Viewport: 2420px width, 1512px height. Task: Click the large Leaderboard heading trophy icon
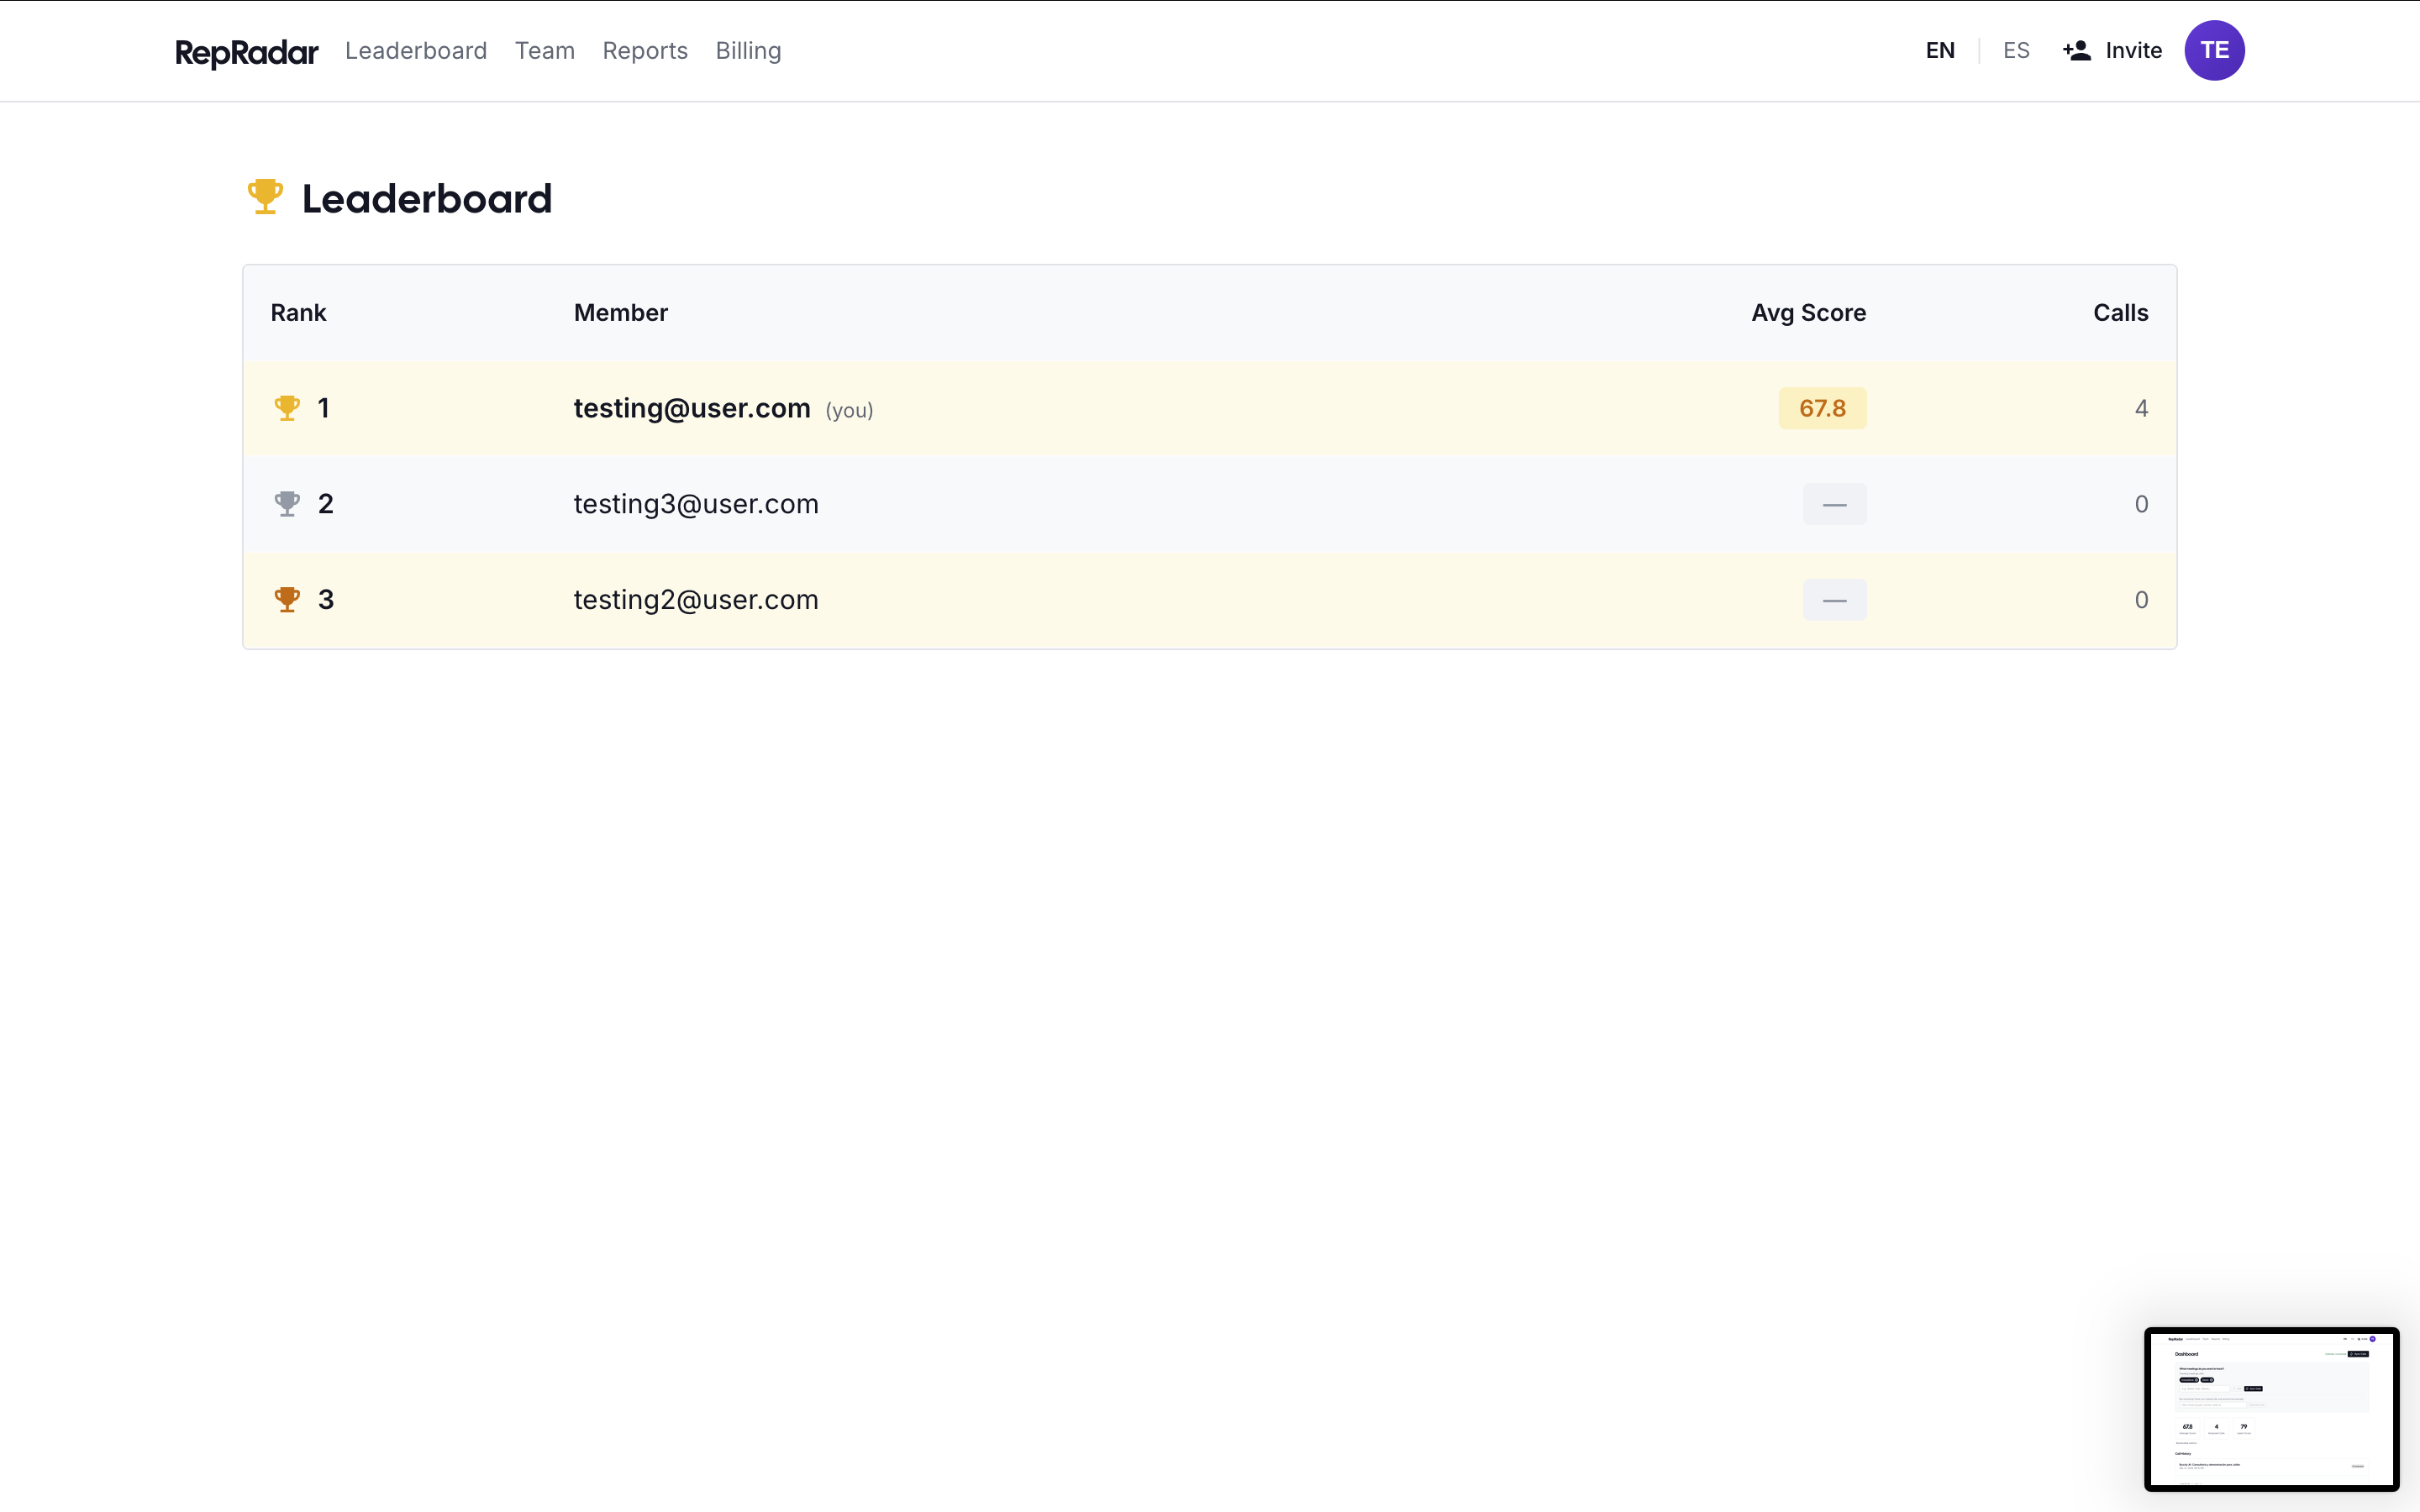pos(265,196)
